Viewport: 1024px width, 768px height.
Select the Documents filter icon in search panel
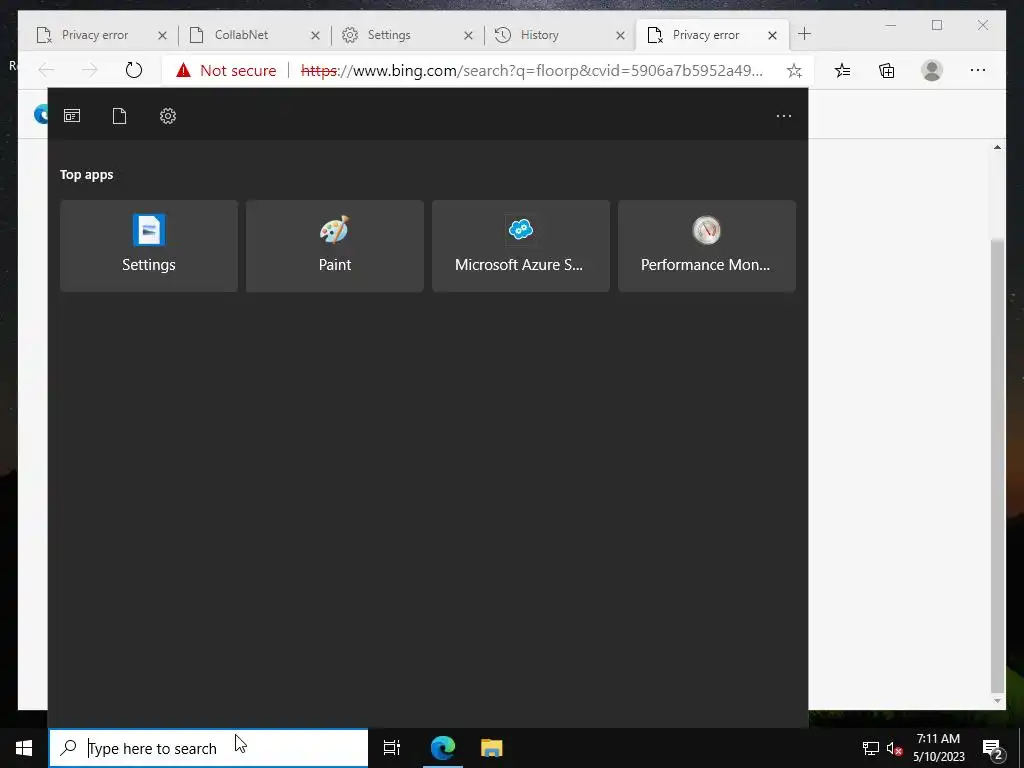click(120, 116)
